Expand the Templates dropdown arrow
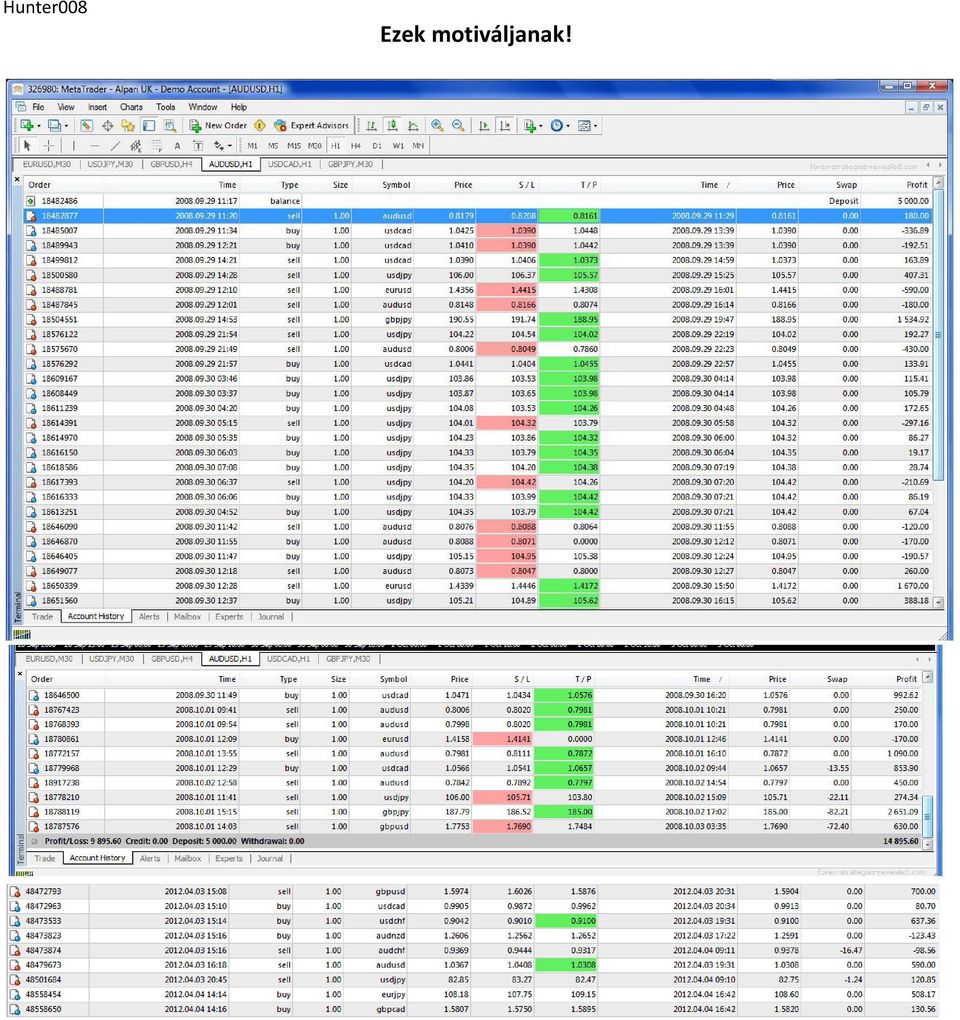The height and width of the screenshot is (1020, 960). tap(595, 126)
